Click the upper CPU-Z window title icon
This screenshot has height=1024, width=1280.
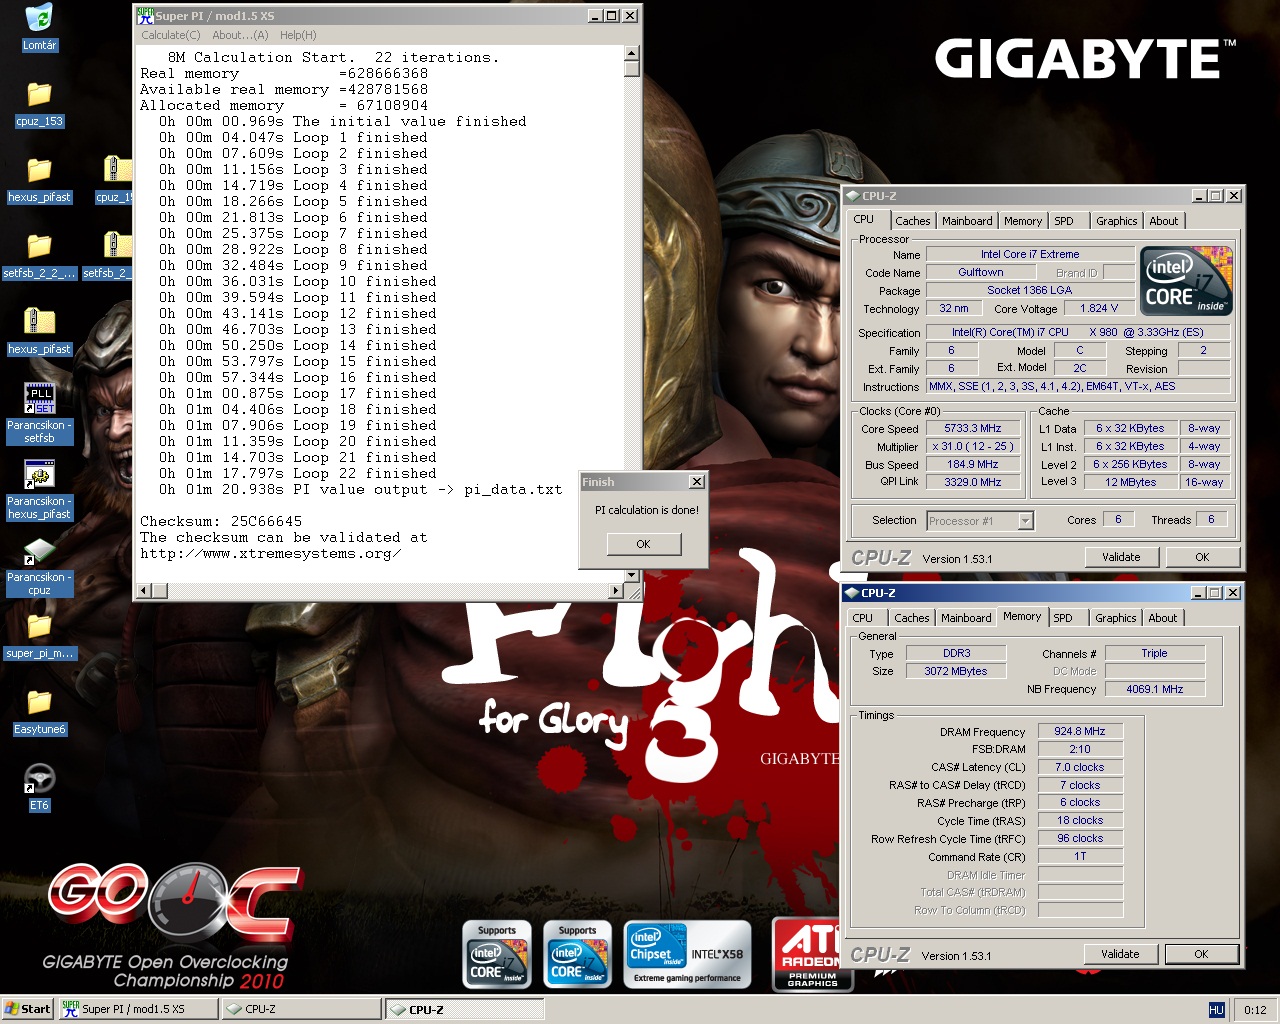coord(852,196)
